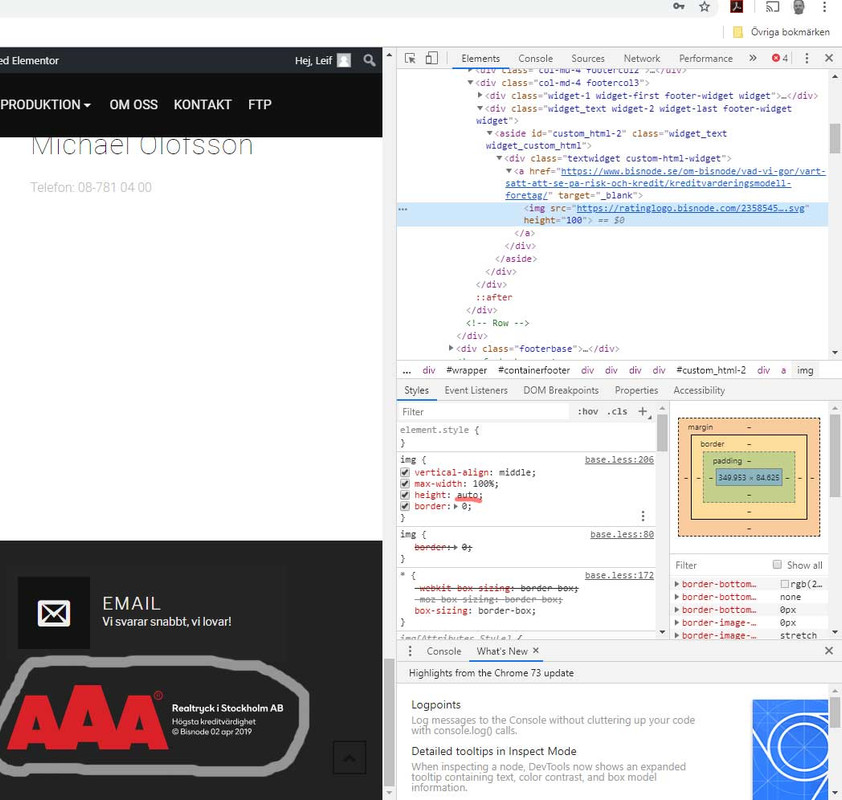Open the DOM Breakpoints tab

click(x=561, y=390)
